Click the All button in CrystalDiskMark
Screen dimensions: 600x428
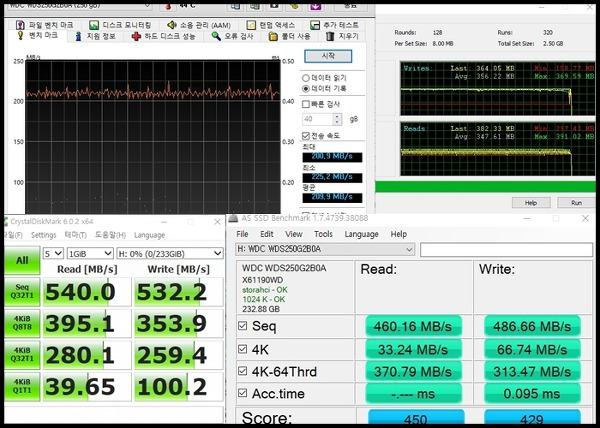point(22,260)
